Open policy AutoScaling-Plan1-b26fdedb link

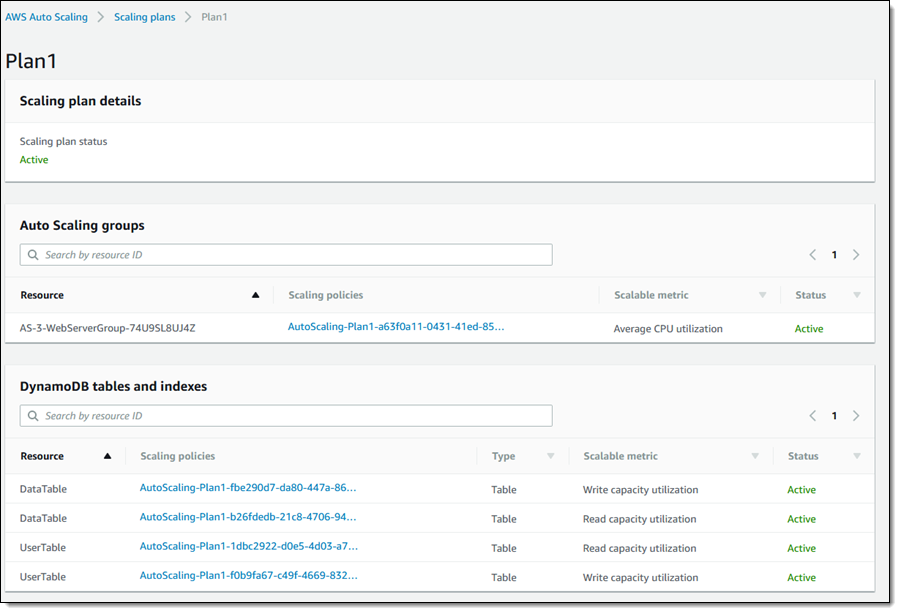pos(248,517)
